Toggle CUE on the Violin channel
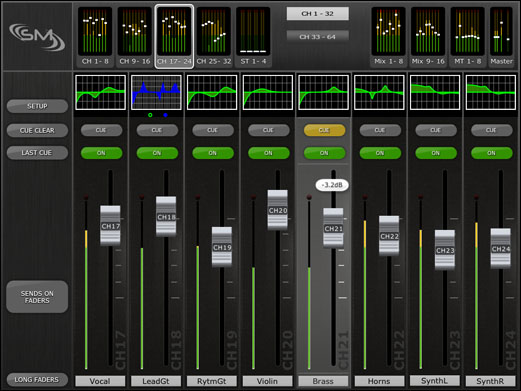The width and height of the screenshot is (521, 391). [269, 130]
